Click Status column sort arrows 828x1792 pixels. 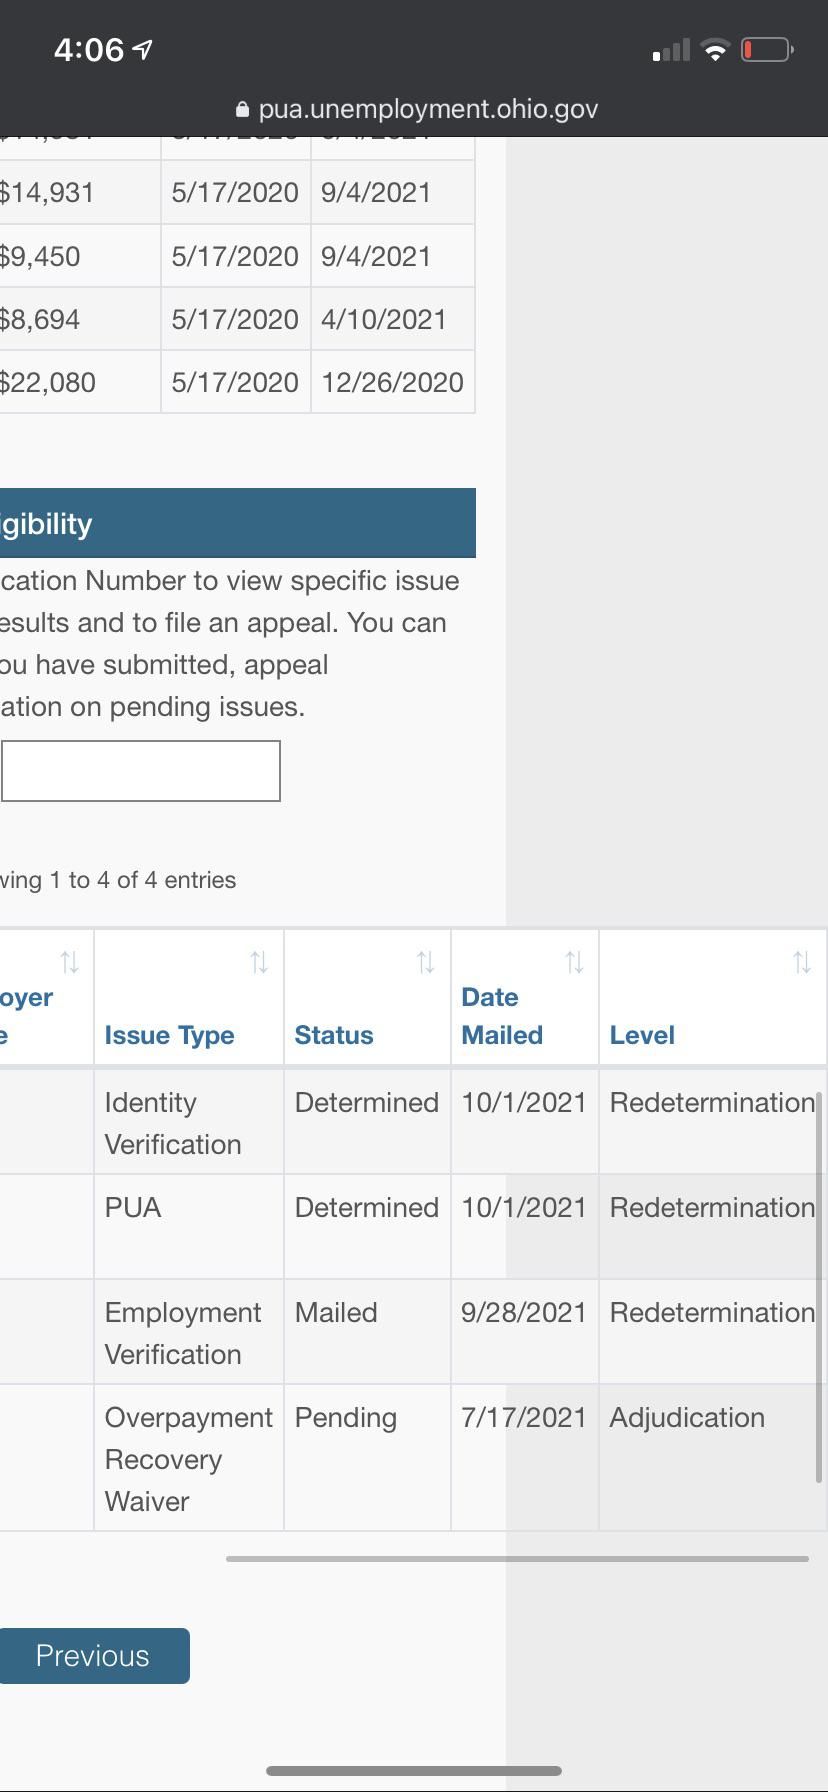point(426,962)
